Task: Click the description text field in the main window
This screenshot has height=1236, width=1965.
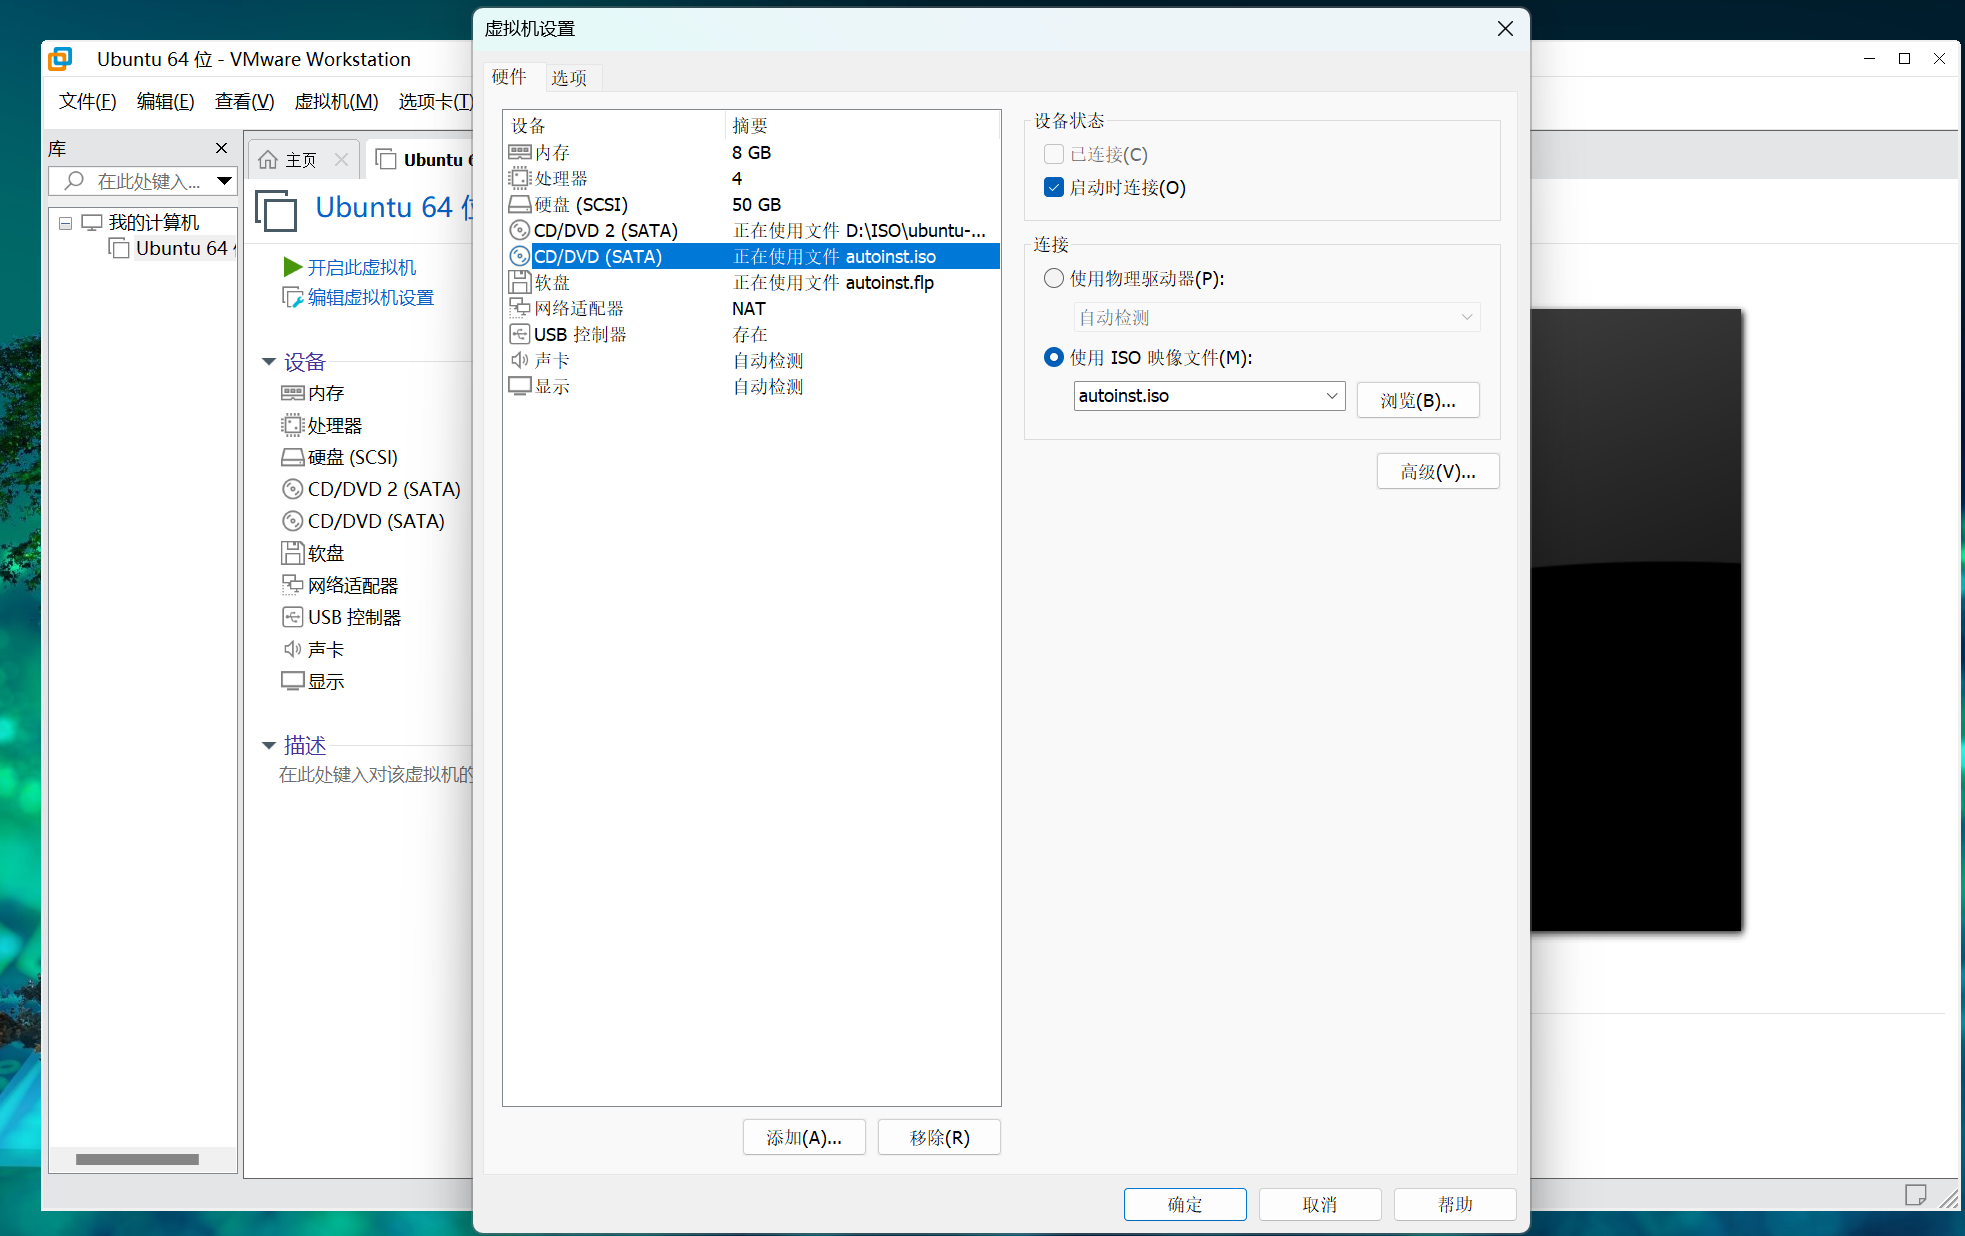Action: click(376, 774)
